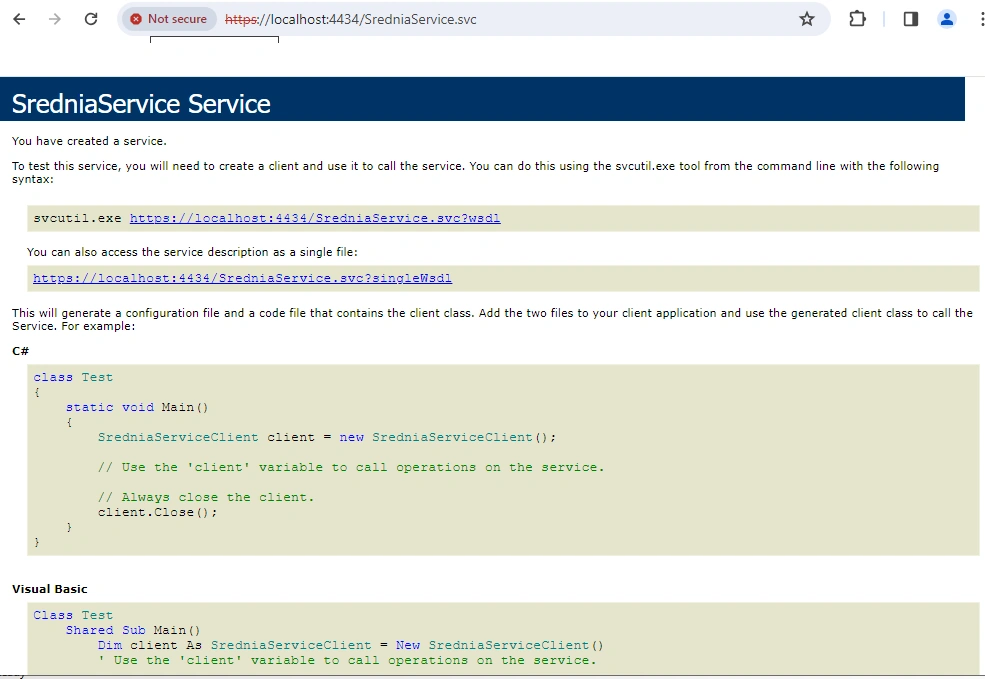Click the Visual Basic heading
The image size is (985, 679).
(50, 589)
